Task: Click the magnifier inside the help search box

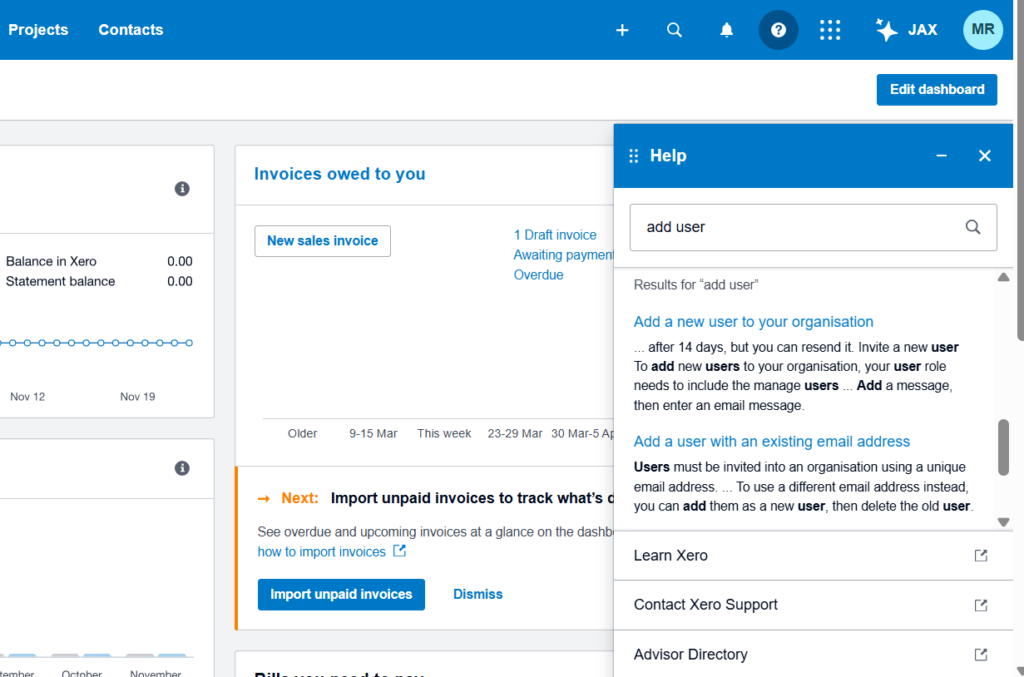Action: tap(972, 227)
